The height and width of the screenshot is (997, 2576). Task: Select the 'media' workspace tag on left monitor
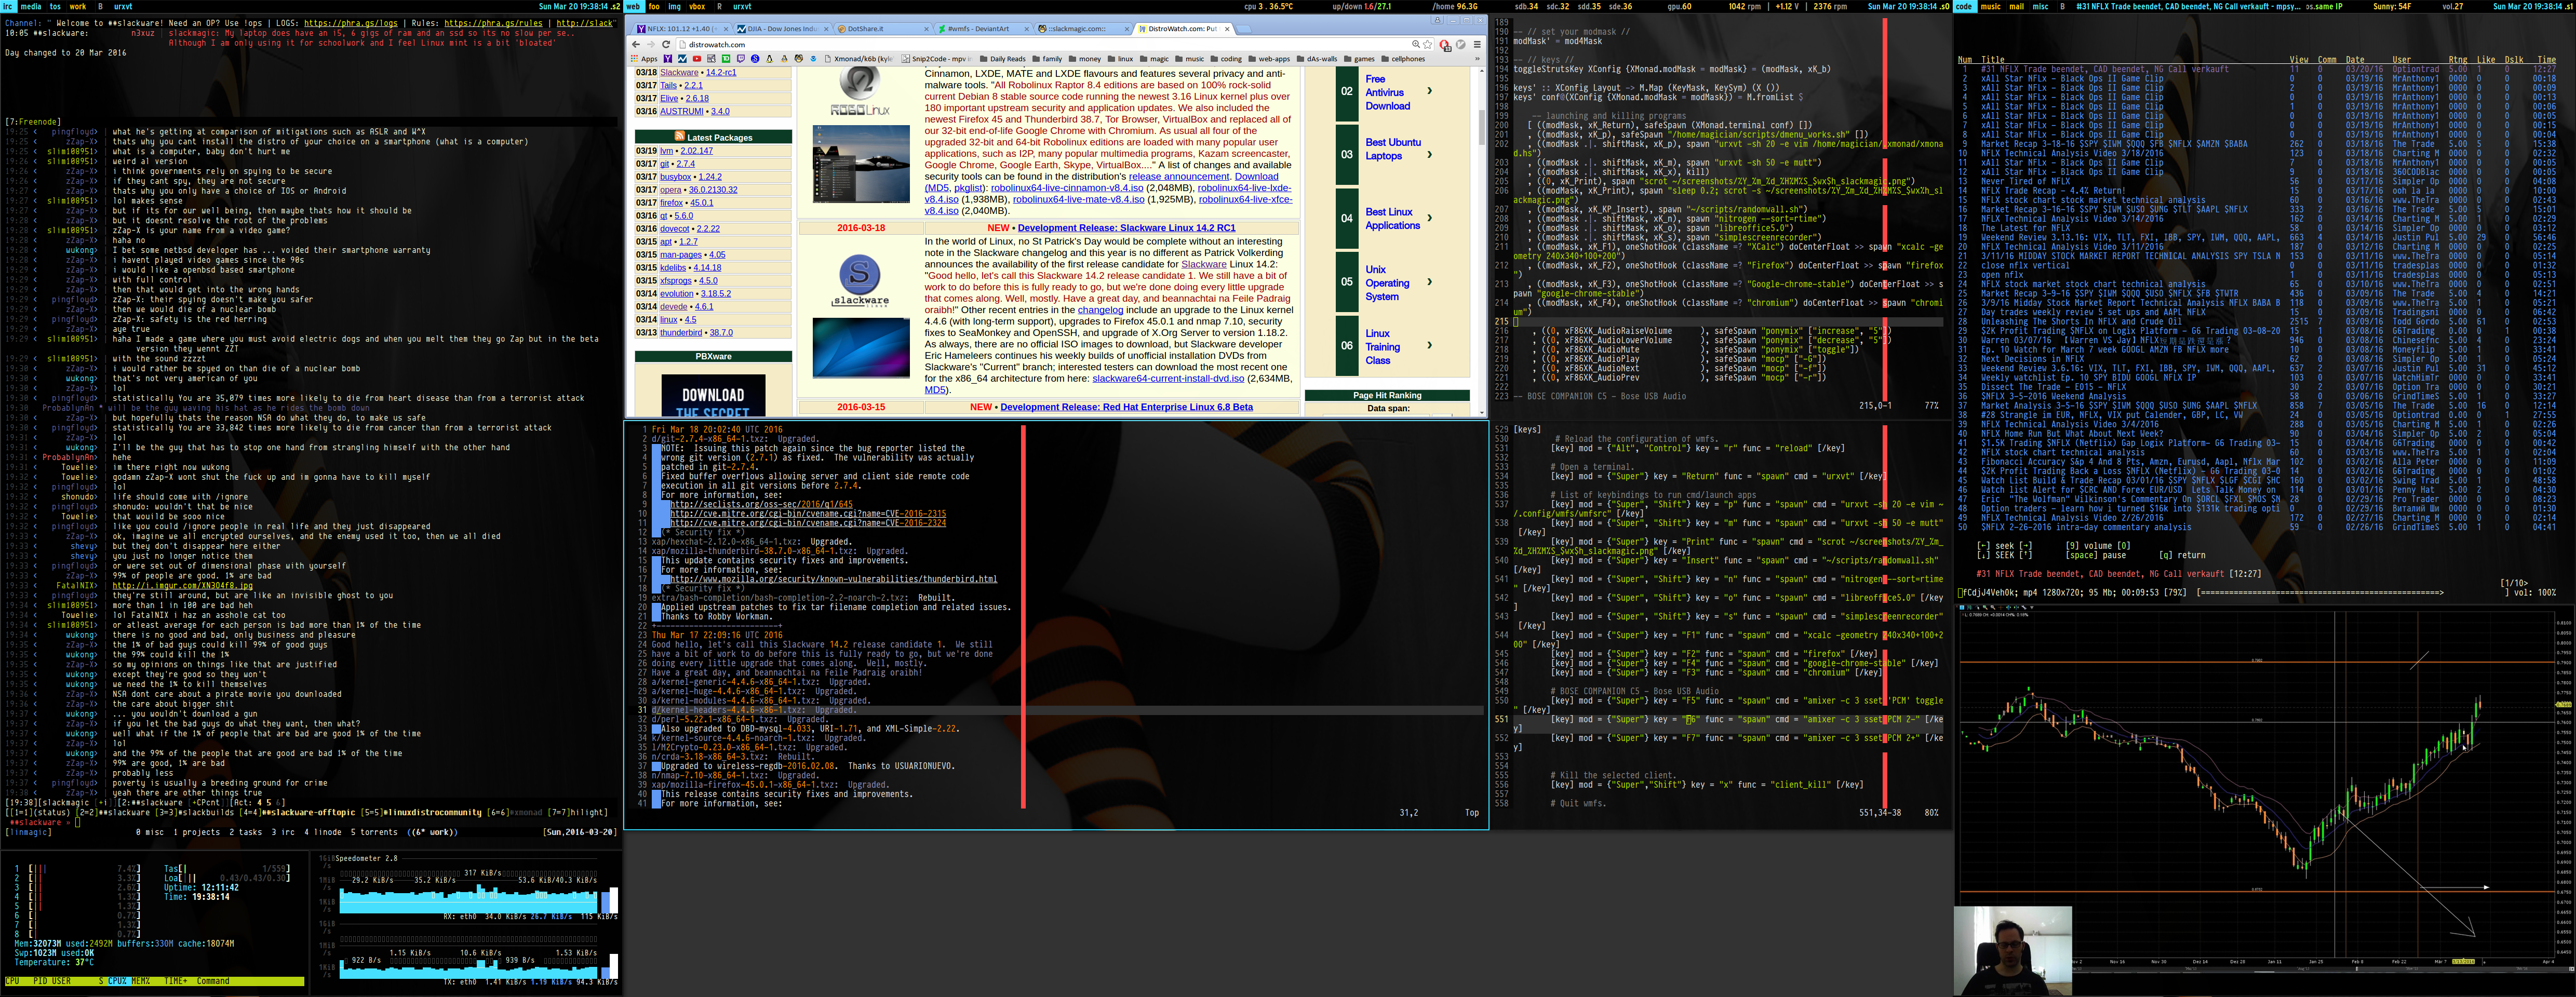31,6
